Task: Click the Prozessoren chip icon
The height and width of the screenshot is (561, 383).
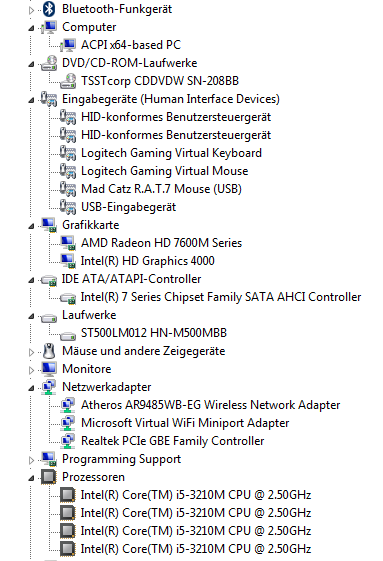Action: tap(49, 477)
